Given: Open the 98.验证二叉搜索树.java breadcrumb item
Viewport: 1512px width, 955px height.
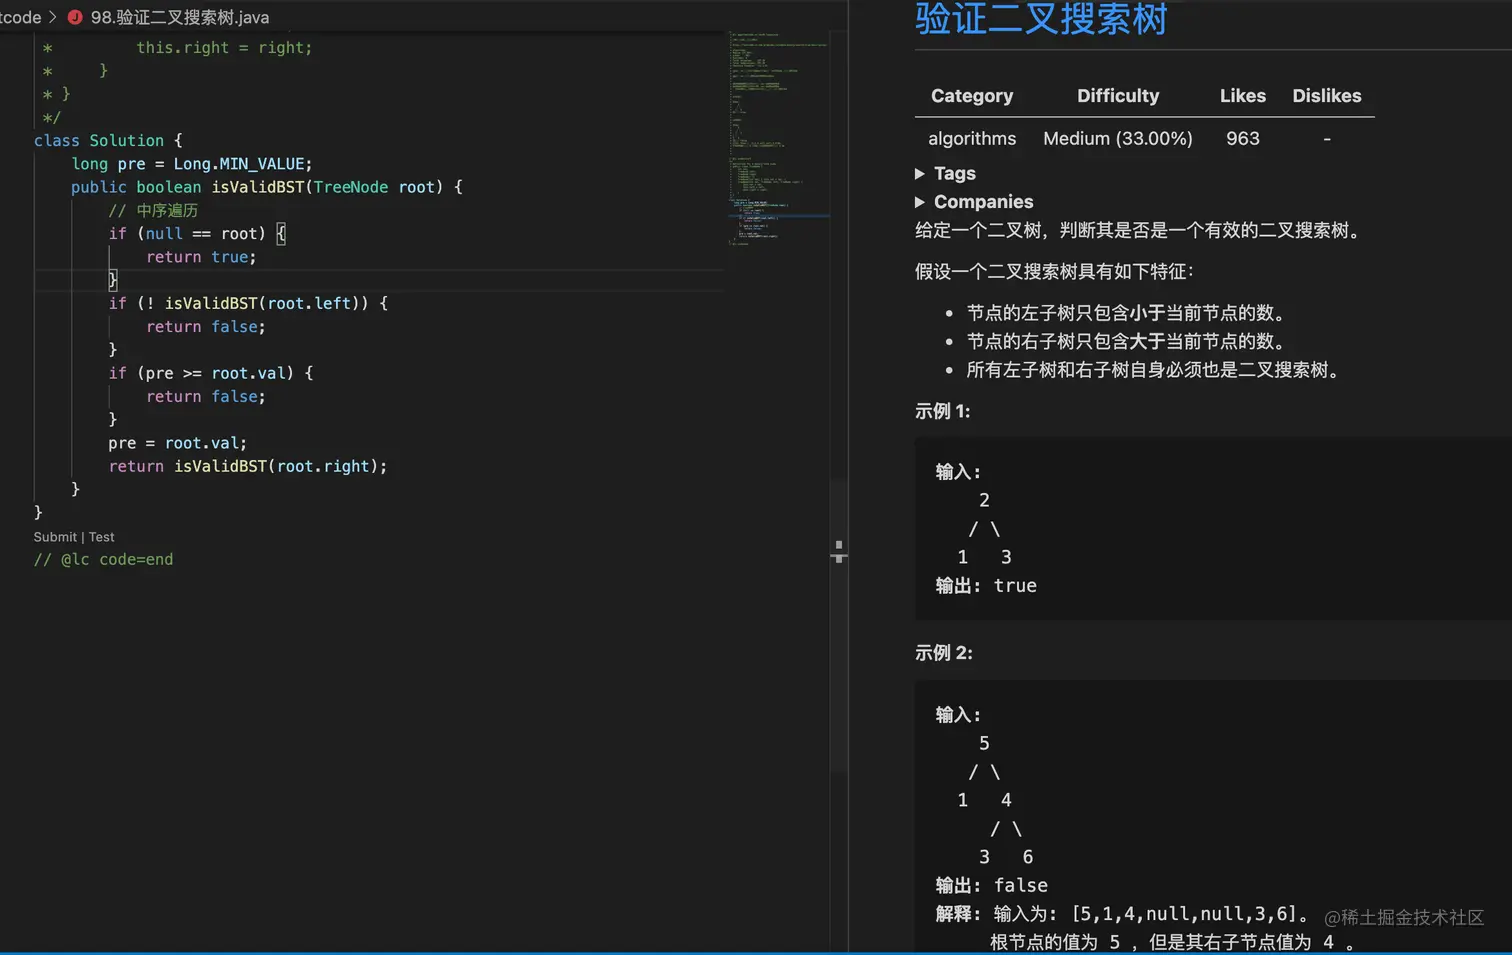Looking at the screenshot, I should (x=179, y=17).
